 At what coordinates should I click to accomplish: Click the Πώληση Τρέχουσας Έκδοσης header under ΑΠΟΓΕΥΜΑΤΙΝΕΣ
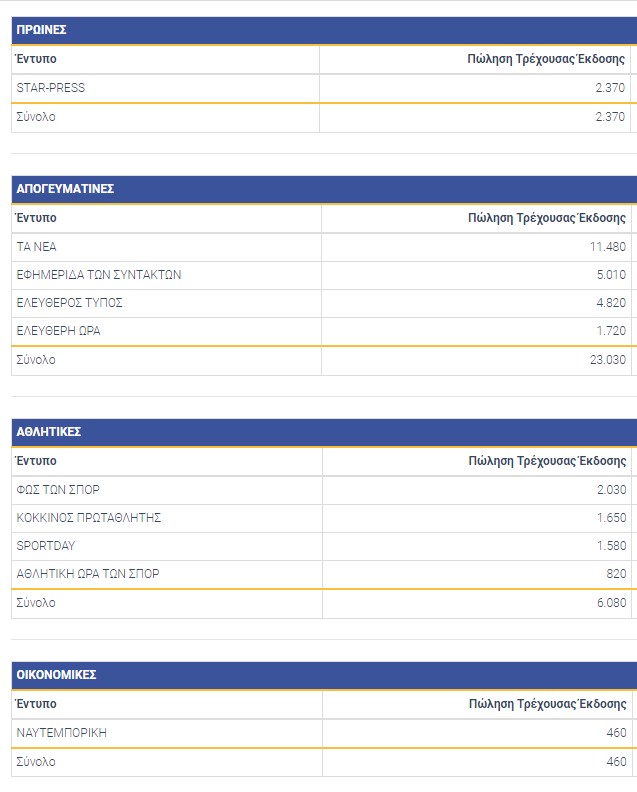(x=546, y=218)
